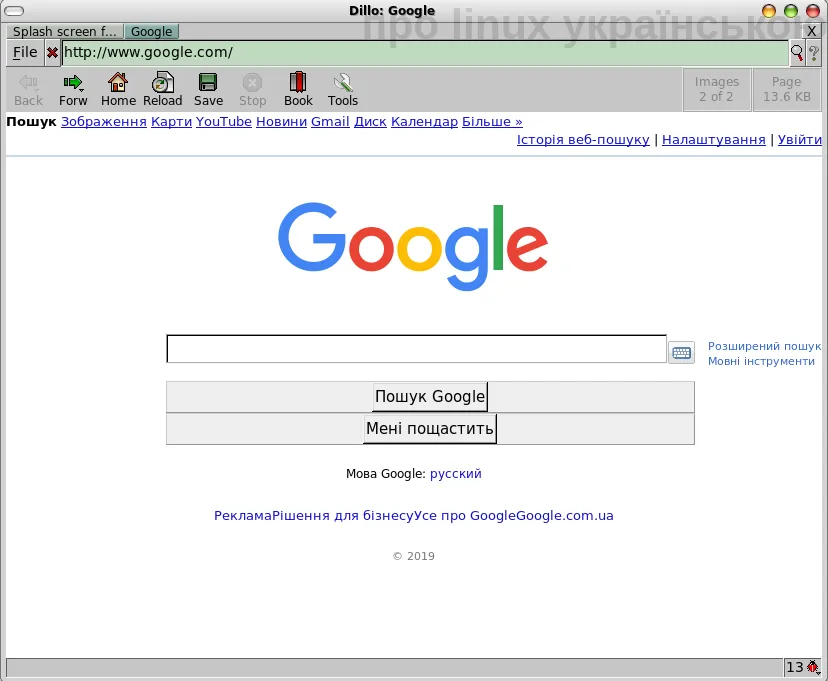Open the Google.com.ua link
This screenshot has width=828, height=681.
[564, 516]
